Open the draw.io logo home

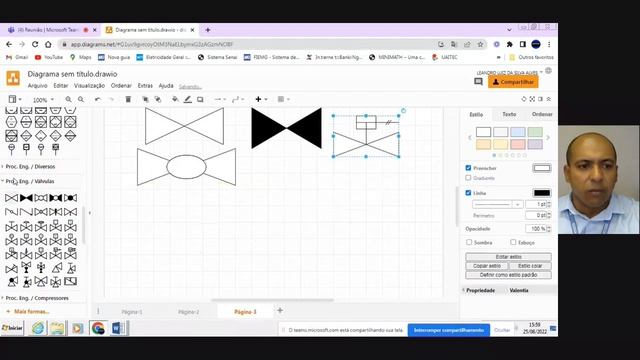13,78
